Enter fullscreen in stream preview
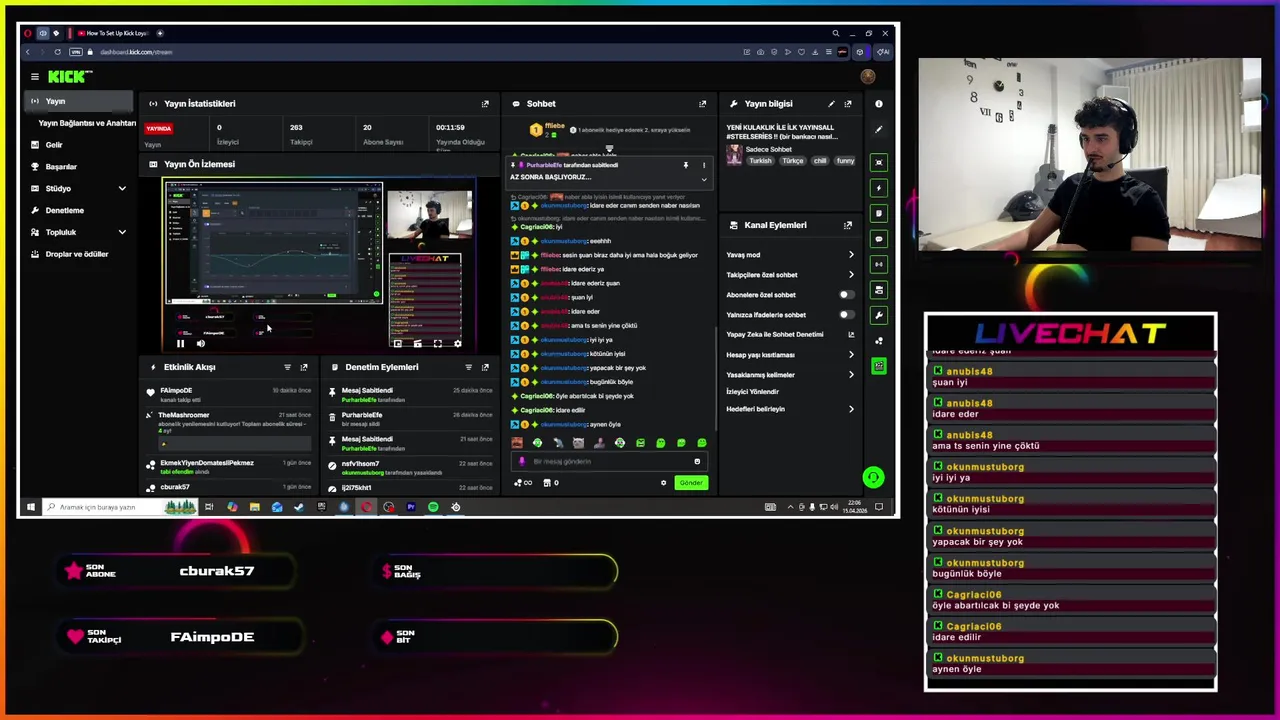The height and width of the screenshot is (720, 1280). [x=437, y=344]
